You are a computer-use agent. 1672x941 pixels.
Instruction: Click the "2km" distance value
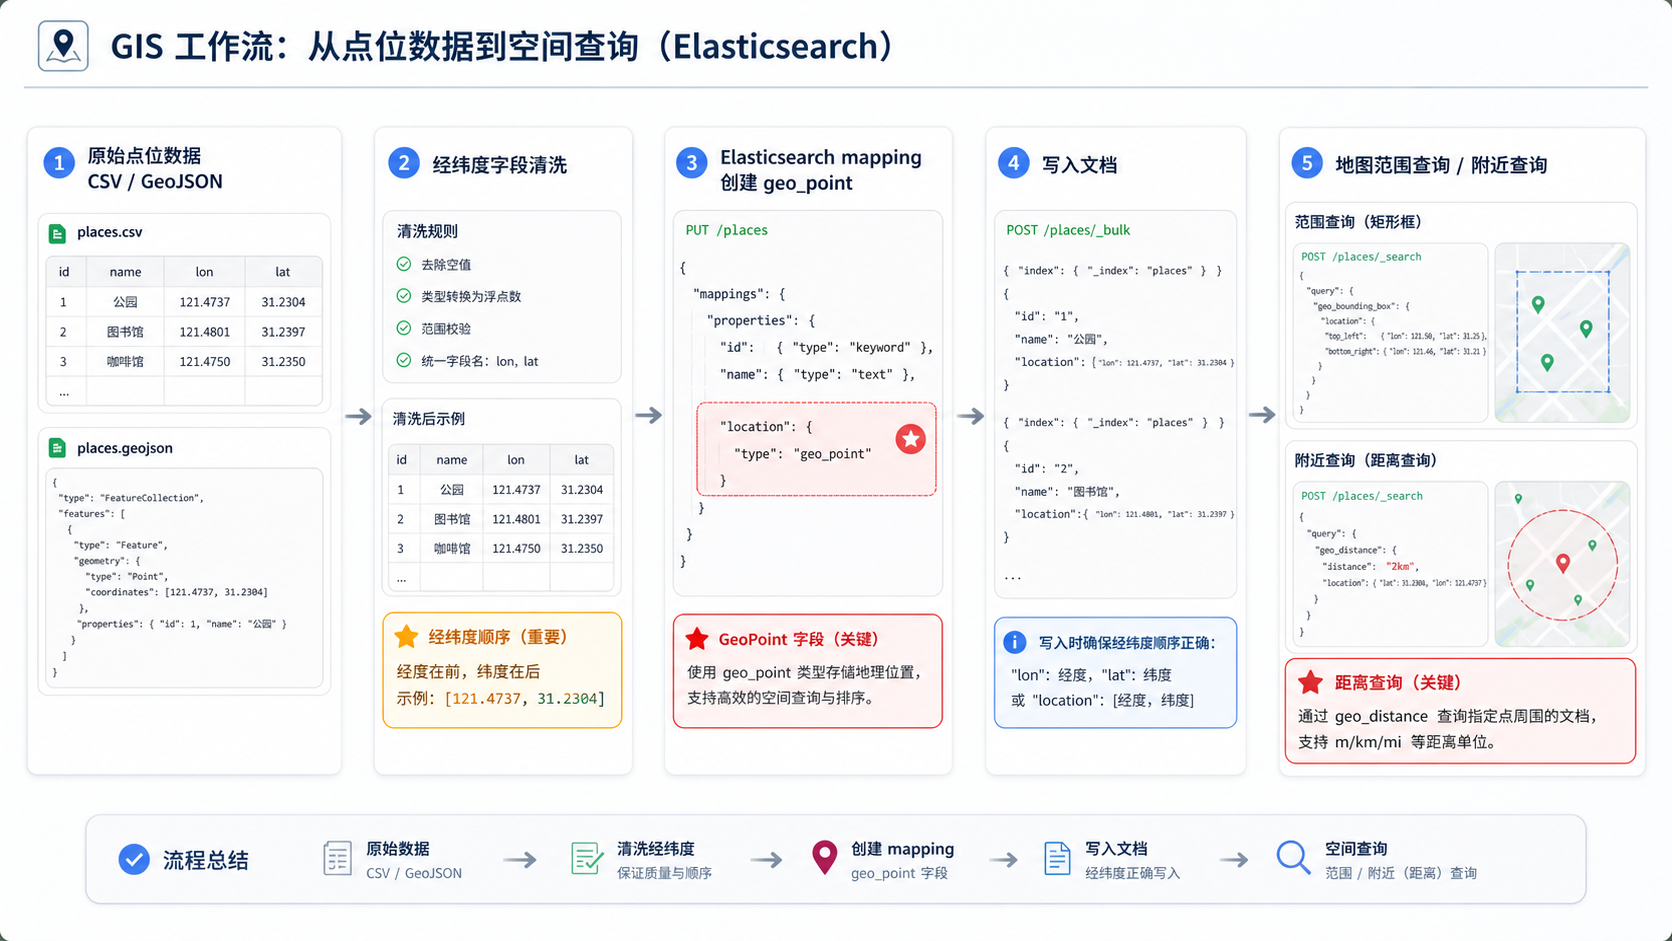click(x=1400, y=567)
